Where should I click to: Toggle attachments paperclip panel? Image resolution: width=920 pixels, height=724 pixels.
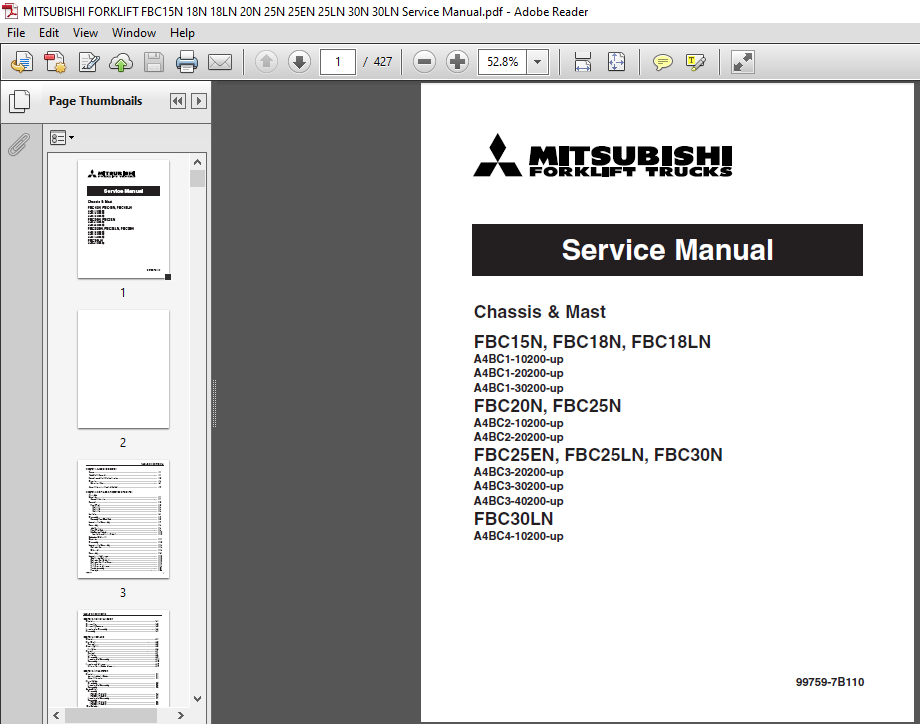[x=19, y=144]
